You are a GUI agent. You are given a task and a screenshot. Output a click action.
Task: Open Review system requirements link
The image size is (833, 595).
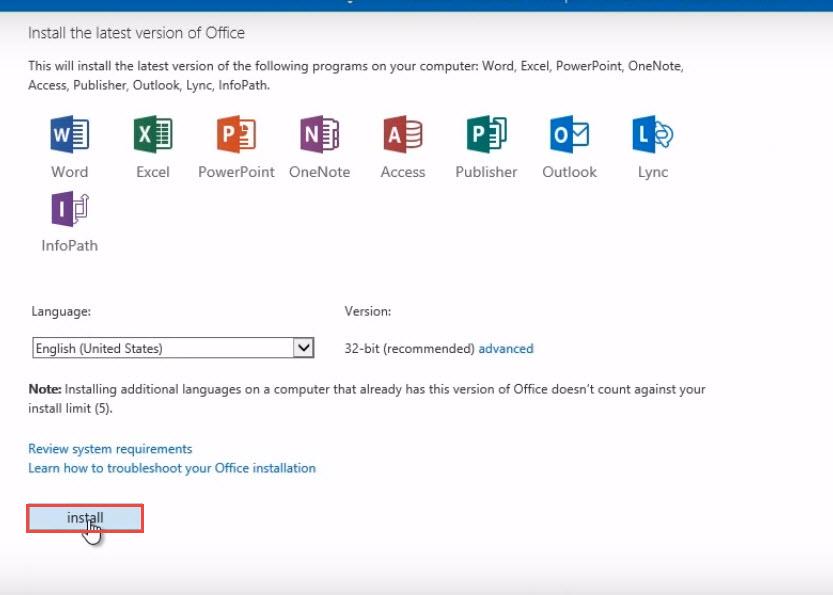coord(110,449)
